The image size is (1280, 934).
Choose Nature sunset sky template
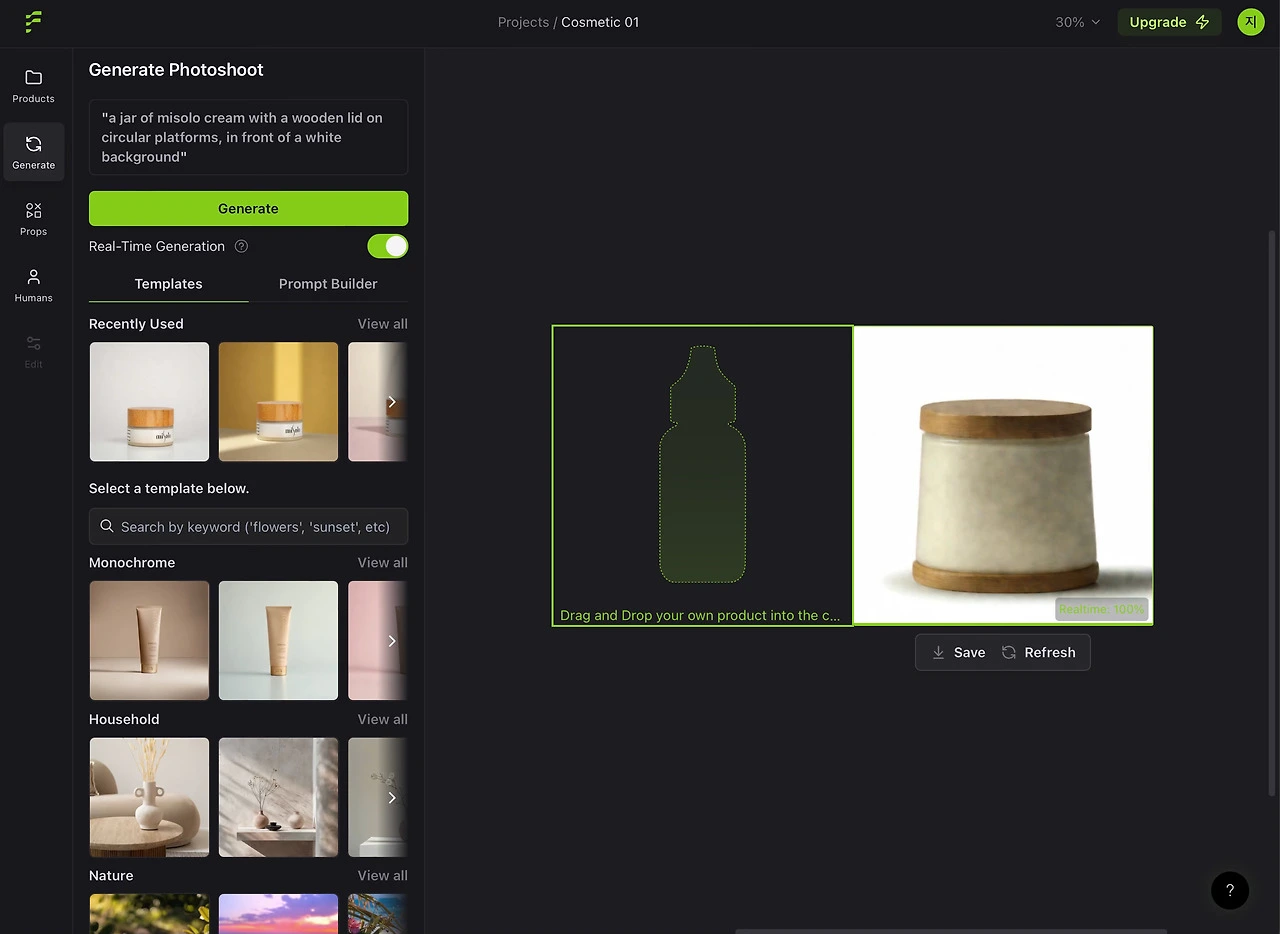[x=279, y=914]
